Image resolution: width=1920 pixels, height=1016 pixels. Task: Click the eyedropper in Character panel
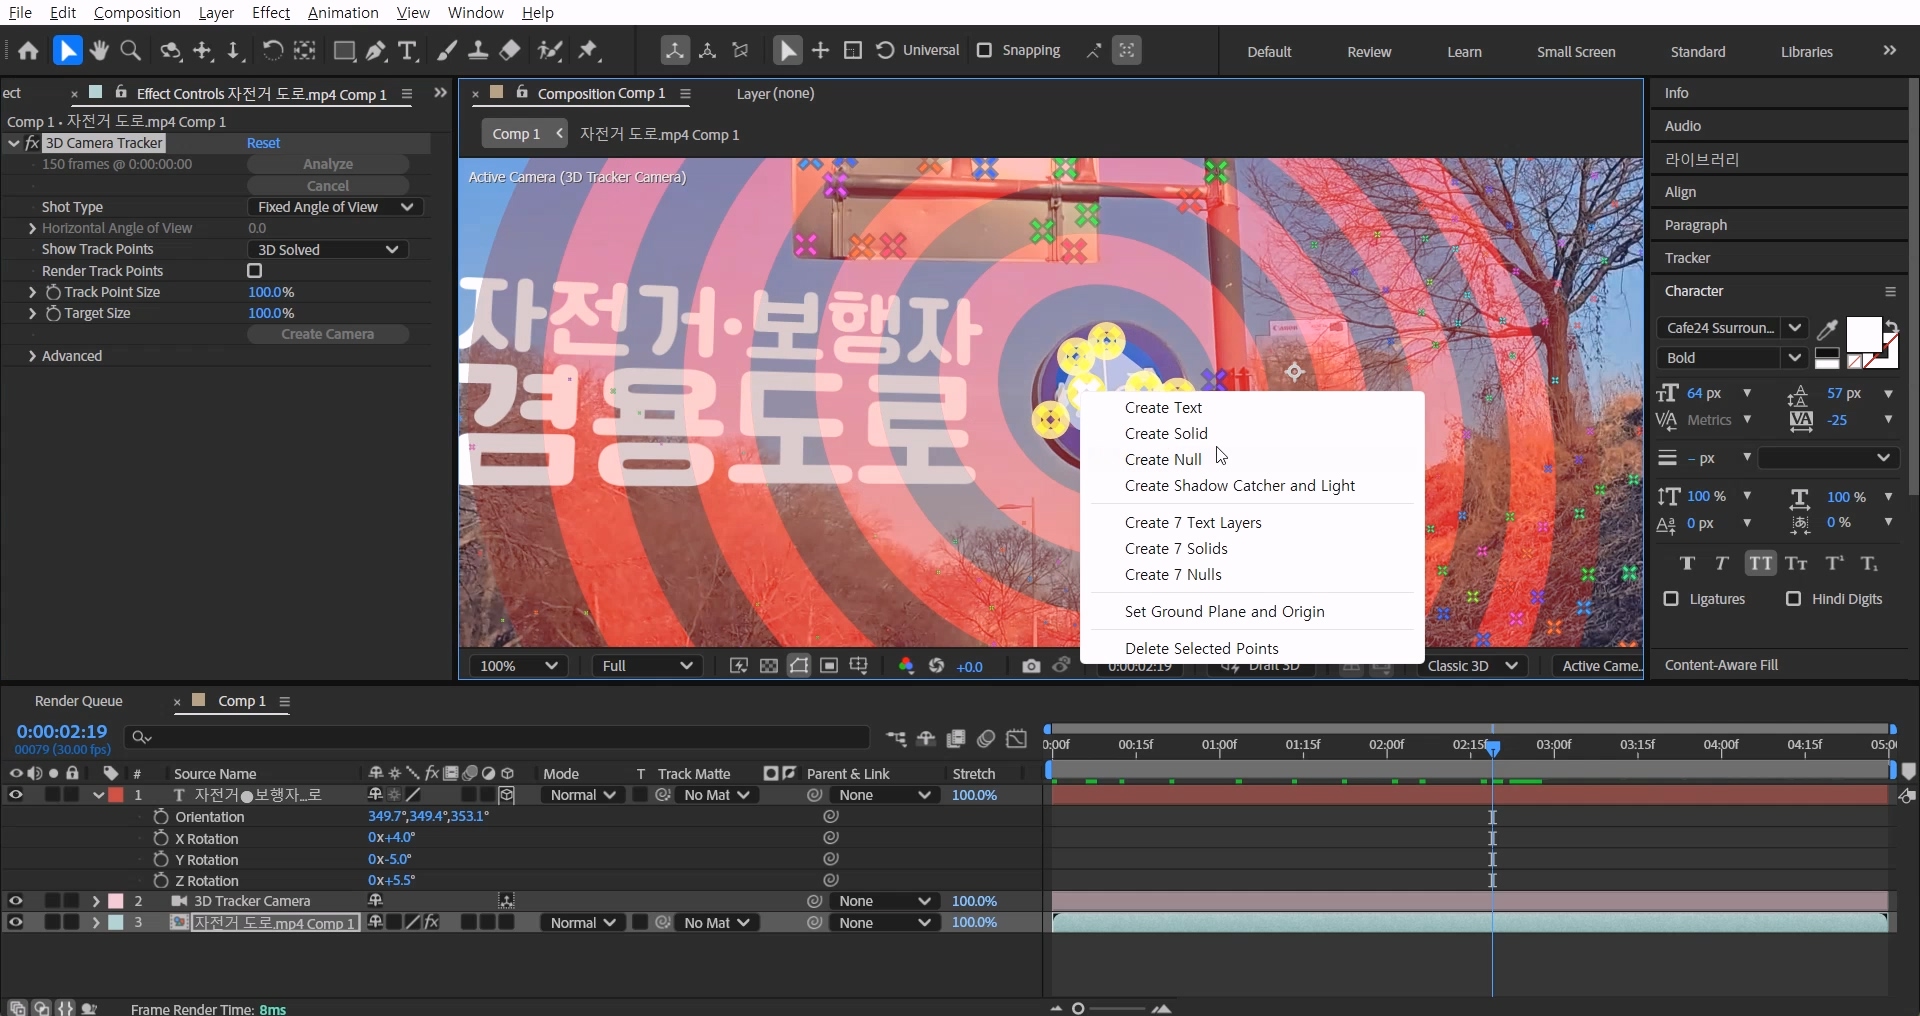[1827, 328]
